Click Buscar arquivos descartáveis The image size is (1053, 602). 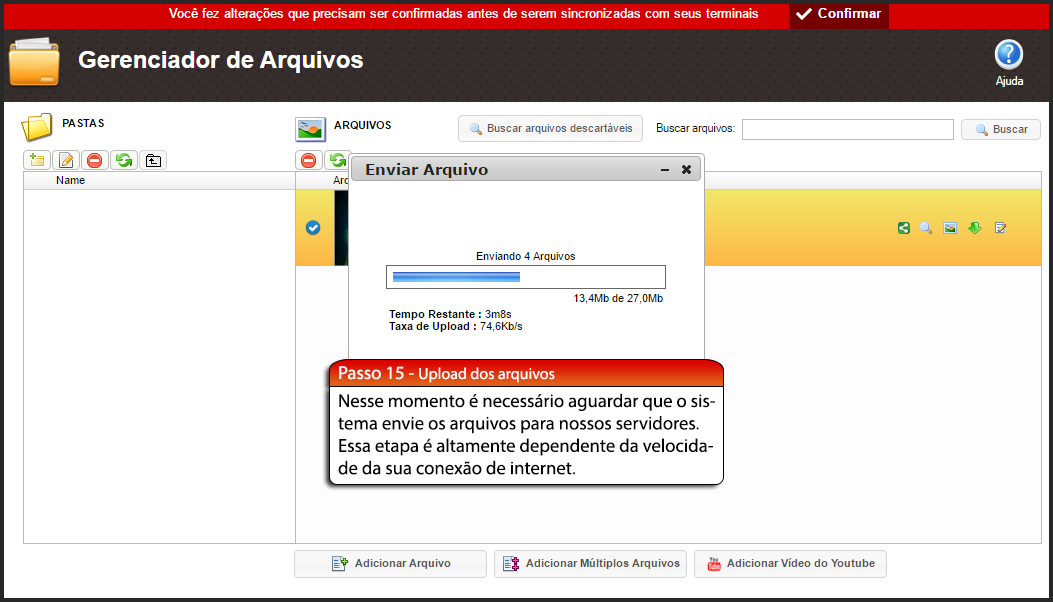point(550,128)
